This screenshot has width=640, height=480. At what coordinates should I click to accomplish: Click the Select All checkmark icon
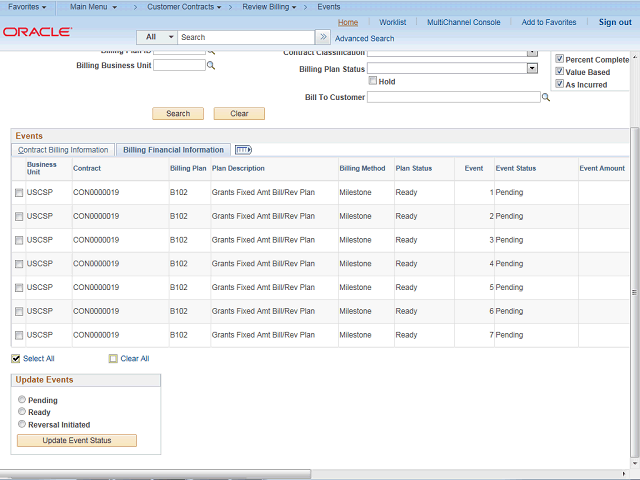coord(16,358)
